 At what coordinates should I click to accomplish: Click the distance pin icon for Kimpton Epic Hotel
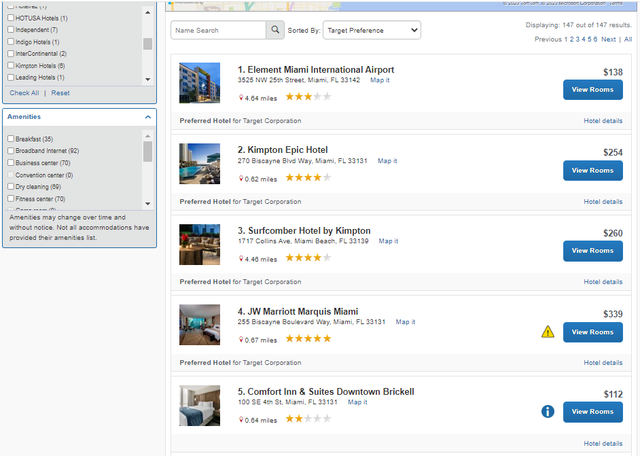(x=241, y=179)
